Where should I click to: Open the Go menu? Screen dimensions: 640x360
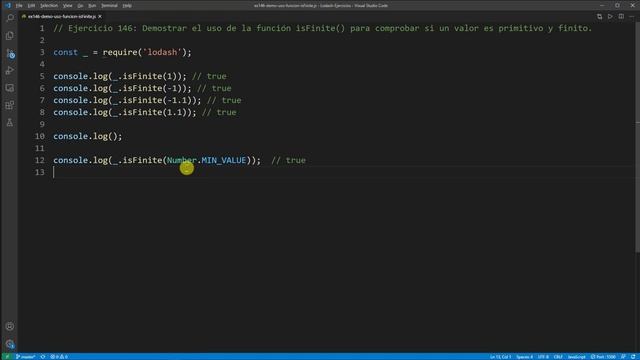pyautogui.click(x=80, y=5)
